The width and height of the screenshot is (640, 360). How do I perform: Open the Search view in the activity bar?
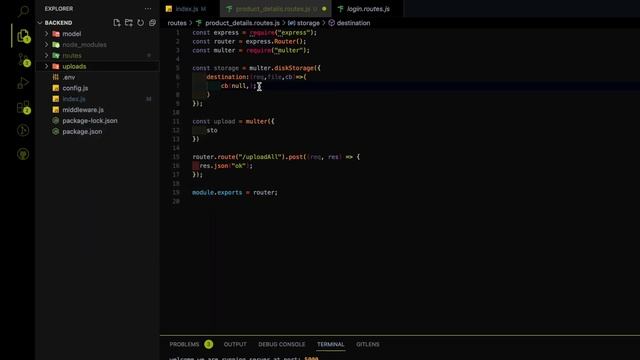pos(23,11)
